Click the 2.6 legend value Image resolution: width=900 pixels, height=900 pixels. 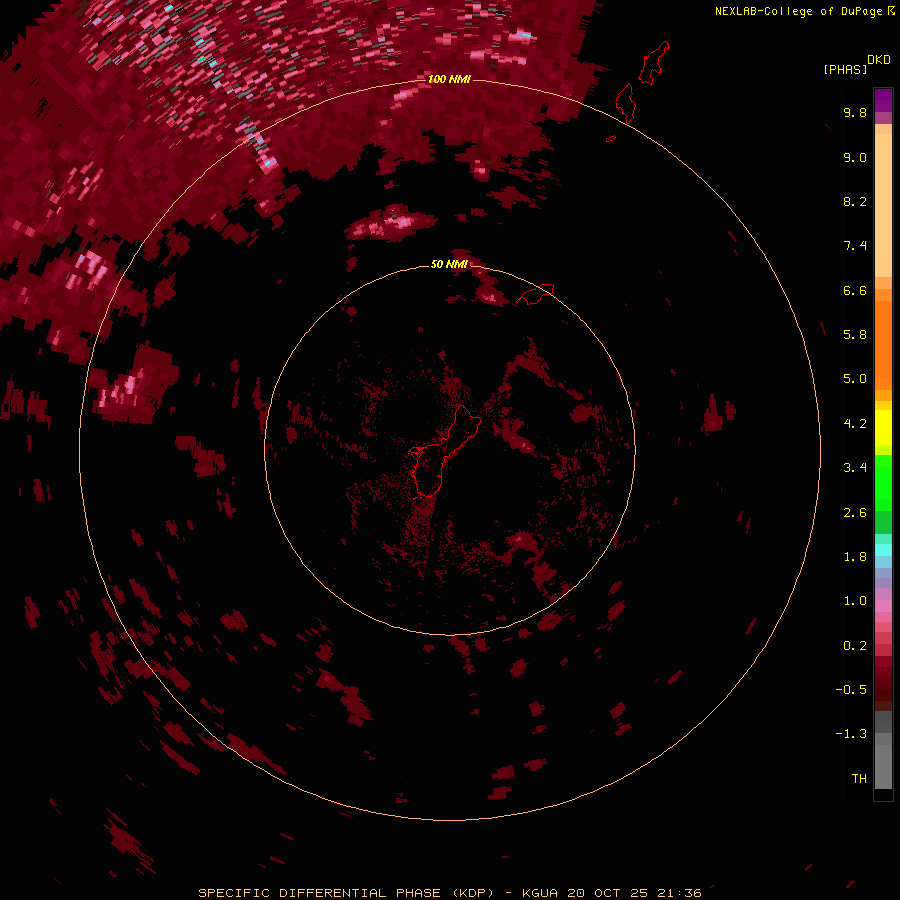855,513
